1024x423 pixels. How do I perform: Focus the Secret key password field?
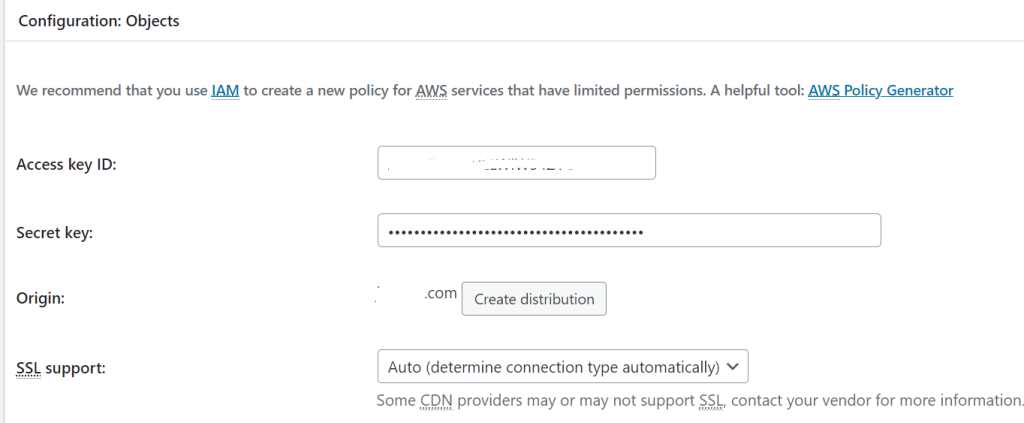click(628, 231)
